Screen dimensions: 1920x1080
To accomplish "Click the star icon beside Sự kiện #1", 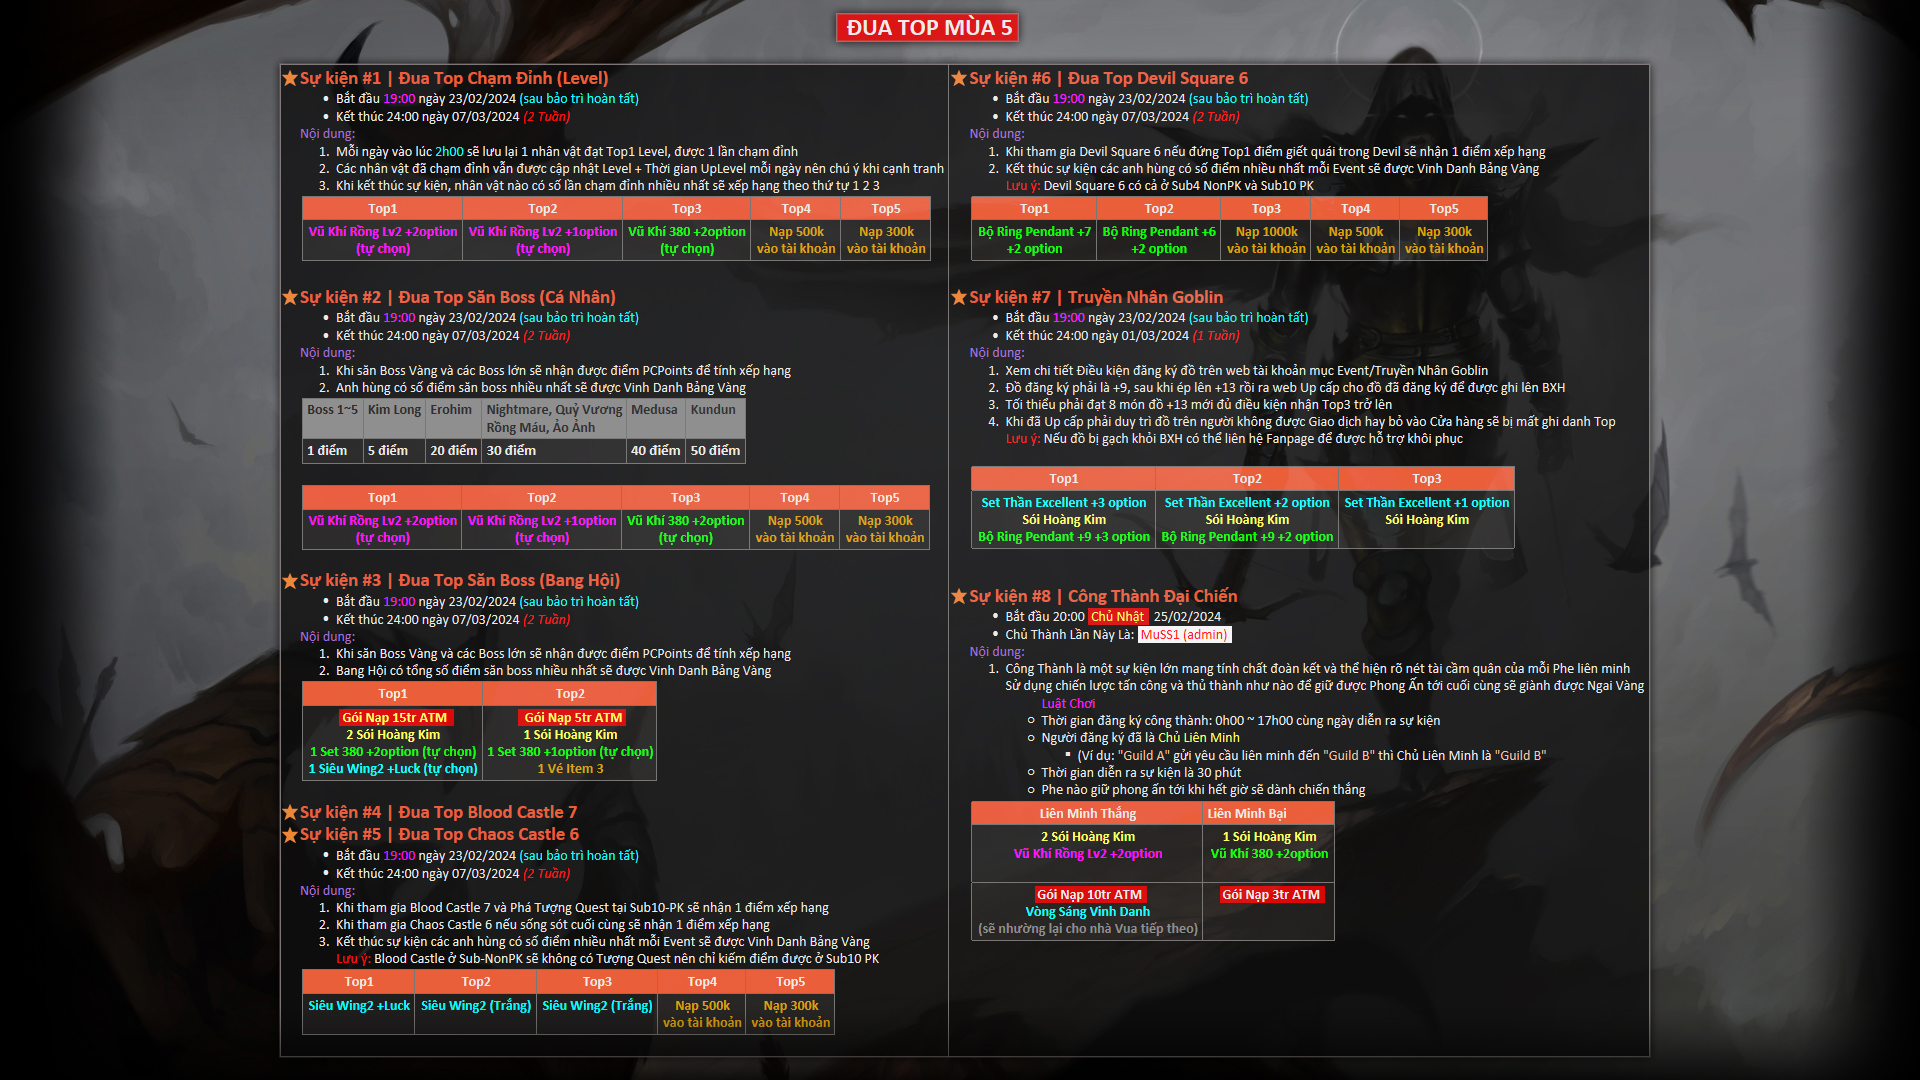I will (290, 78).
